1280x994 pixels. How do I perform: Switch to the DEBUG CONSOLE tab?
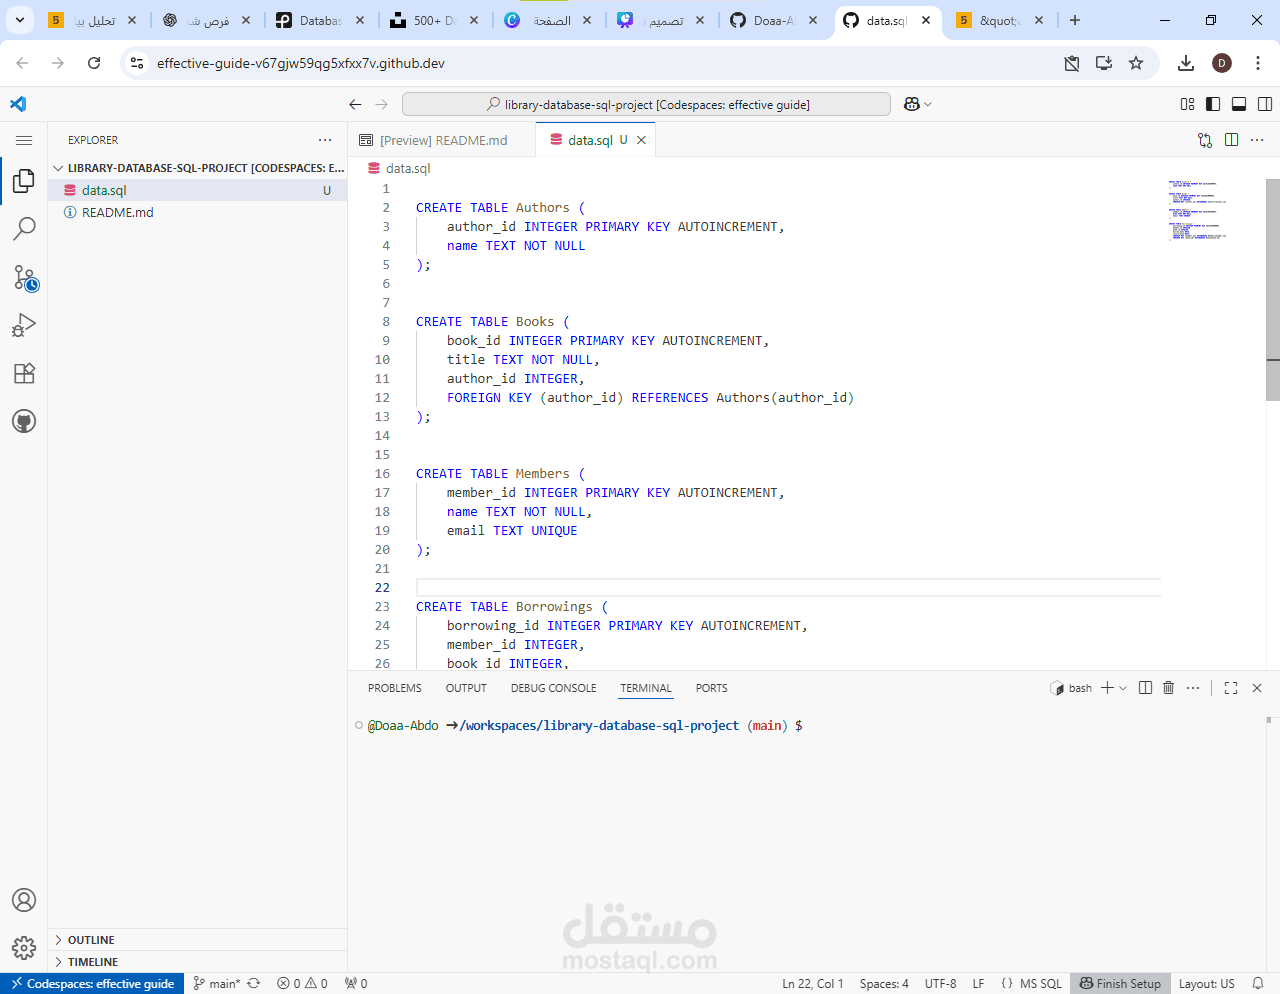point(553,688)
